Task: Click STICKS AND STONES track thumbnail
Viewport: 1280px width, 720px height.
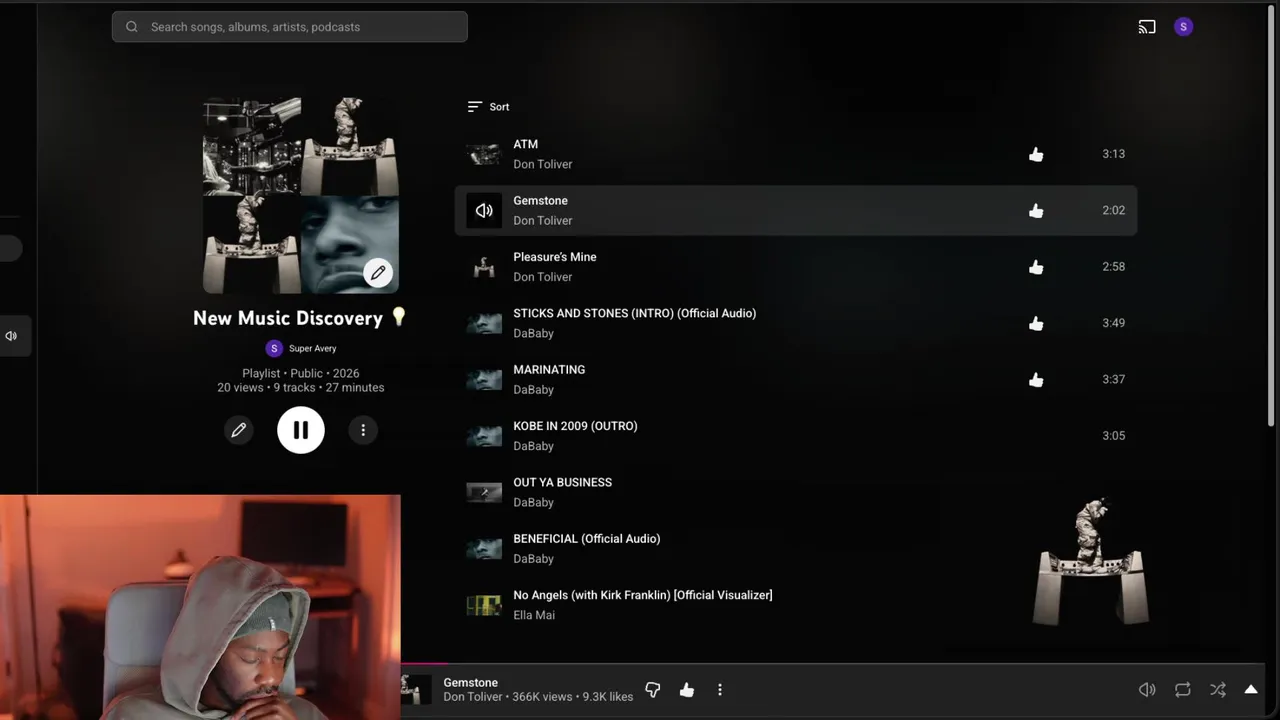Action: [x=484, y=323]
